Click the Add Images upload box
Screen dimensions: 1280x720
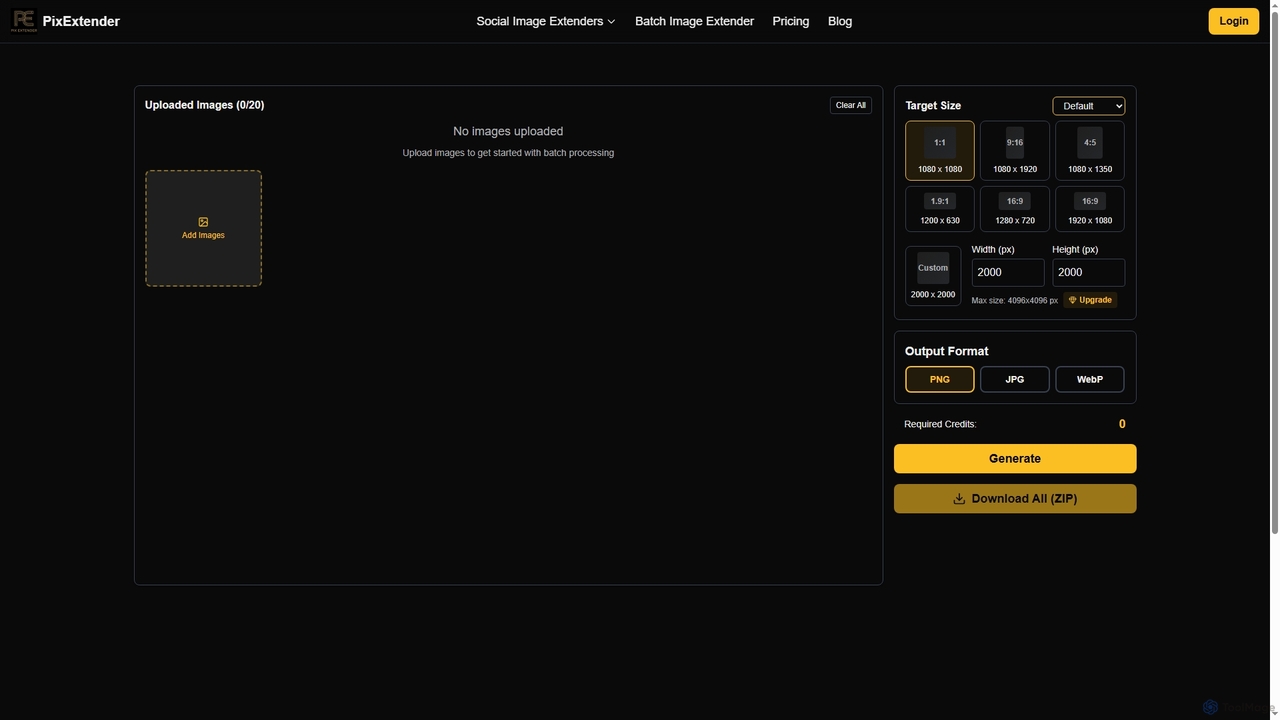[x=203, y=228]
